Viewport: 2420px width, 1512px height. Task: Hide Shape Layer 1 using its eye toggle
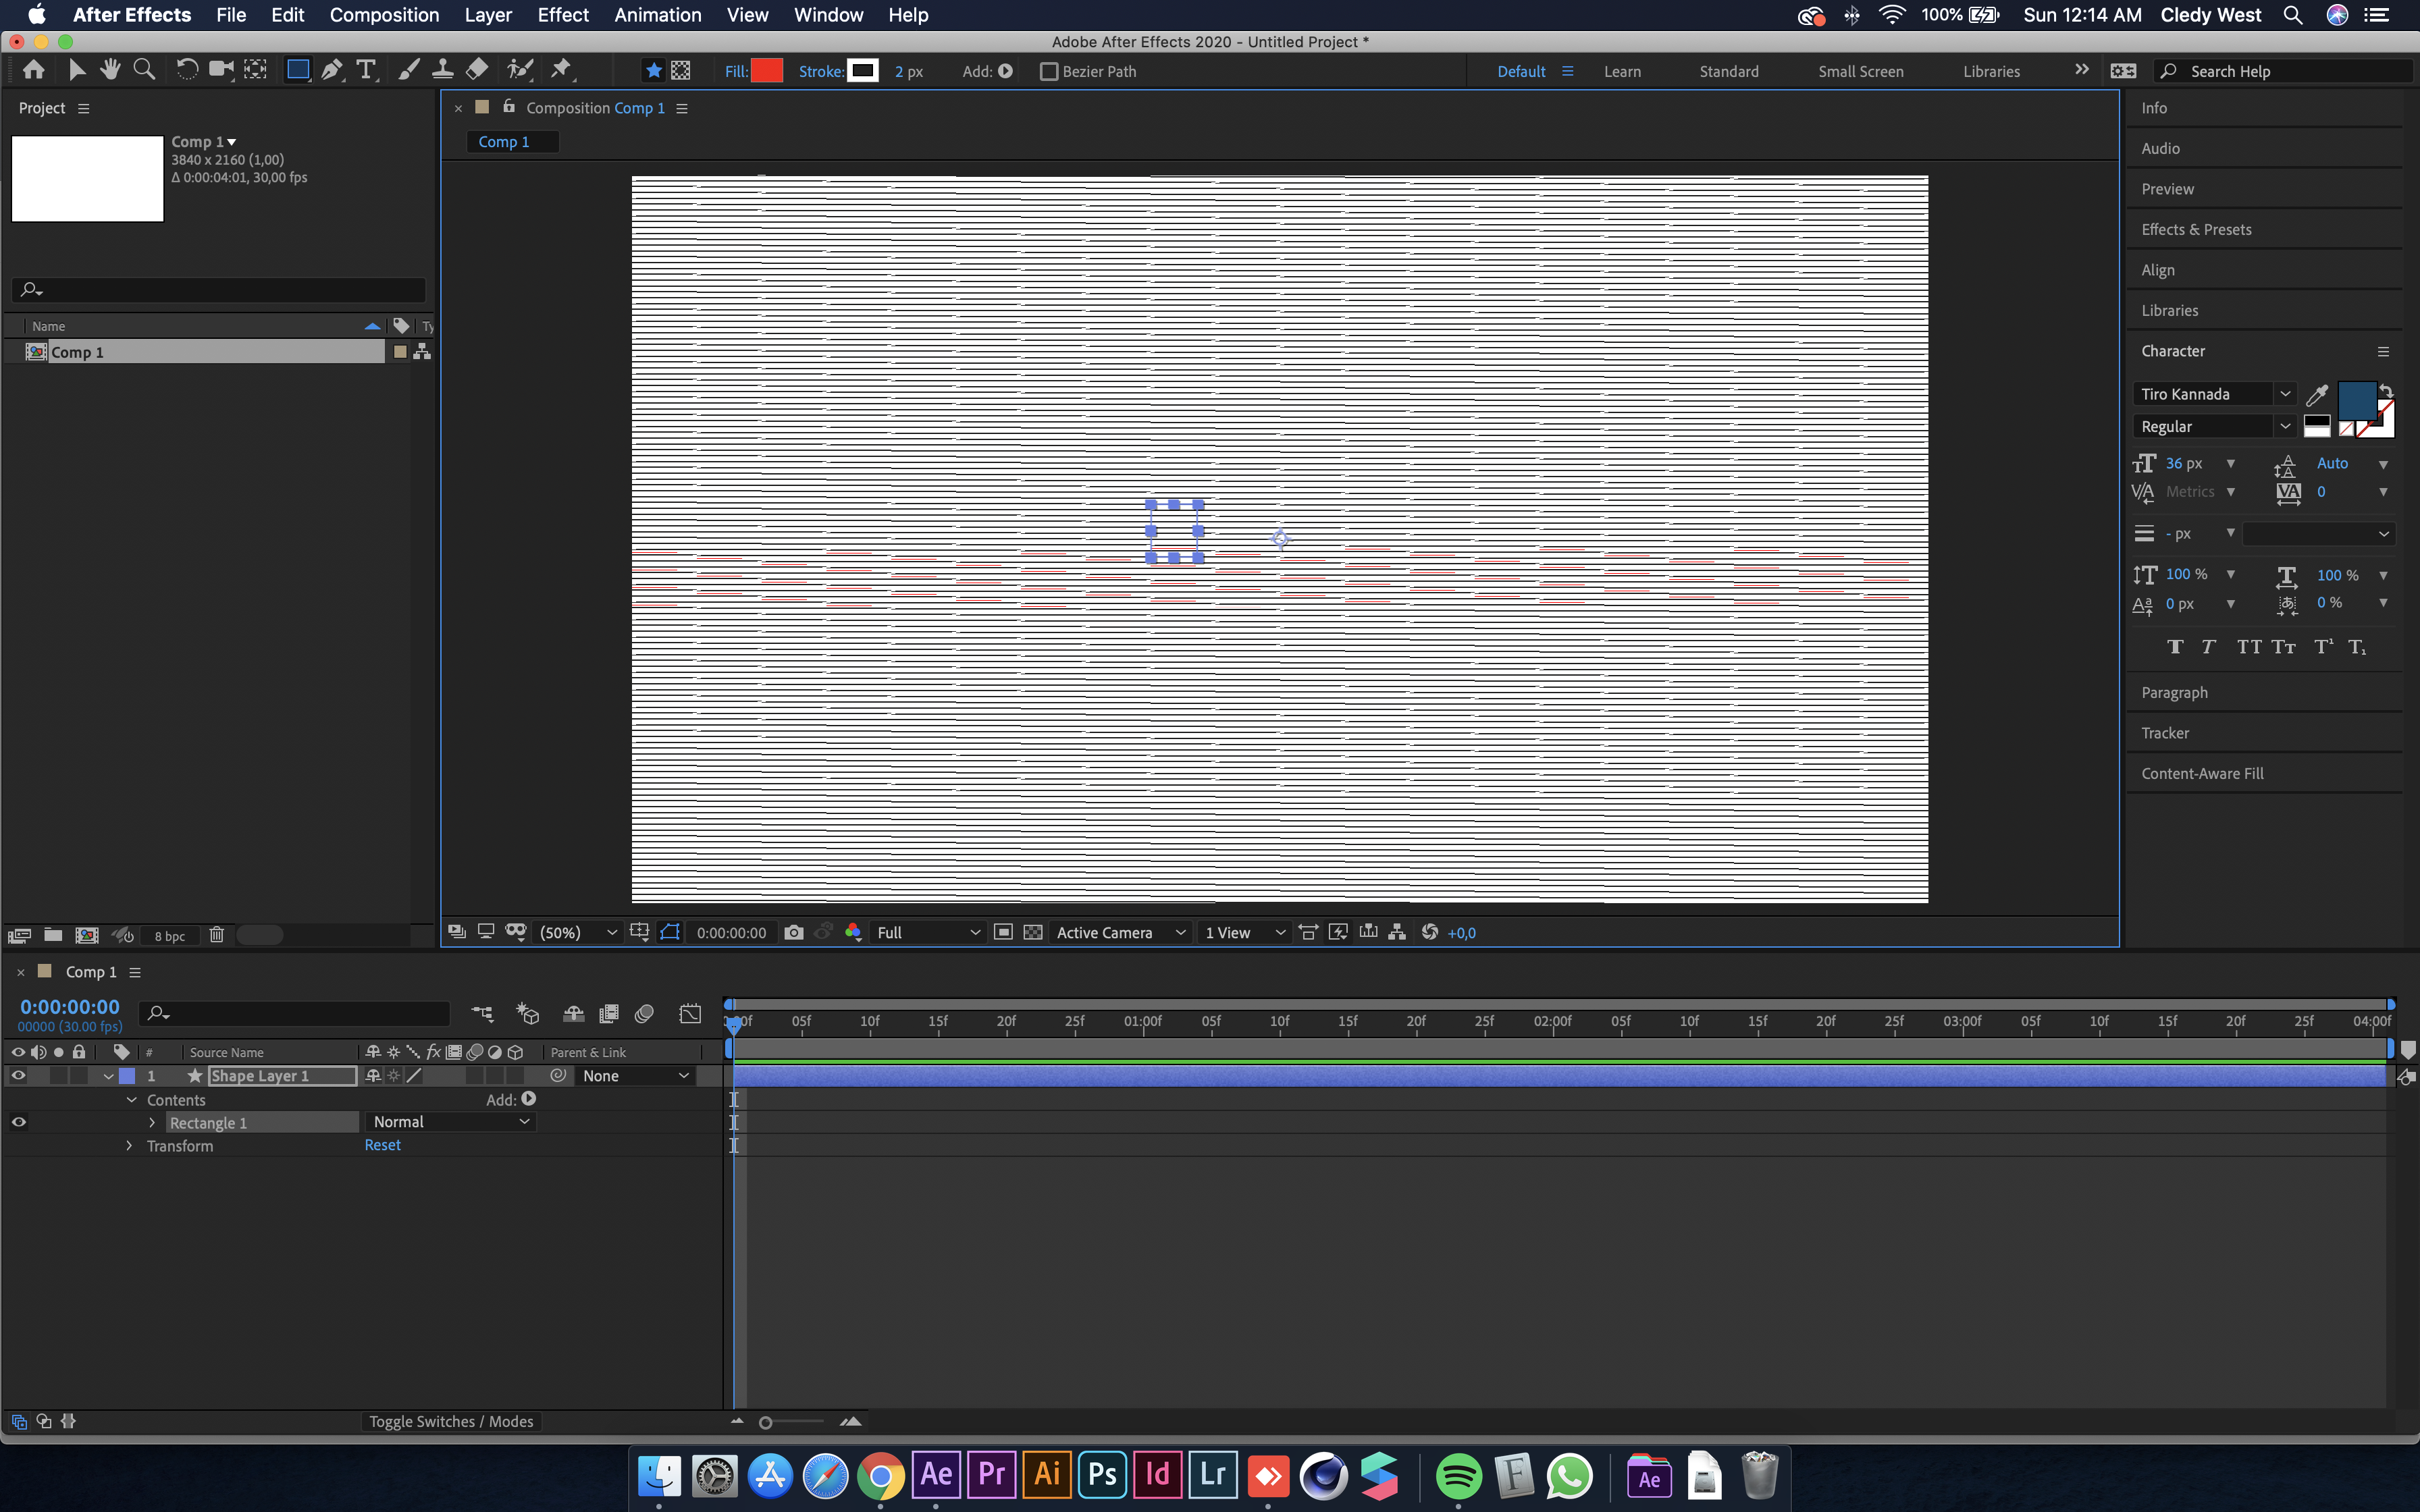(17, 1075)
